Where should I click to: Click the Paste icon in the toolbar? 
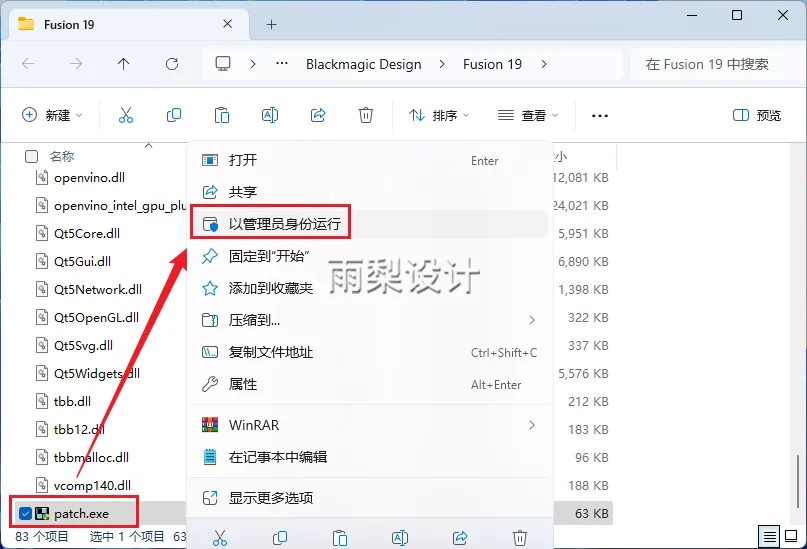tap(222, 115)
